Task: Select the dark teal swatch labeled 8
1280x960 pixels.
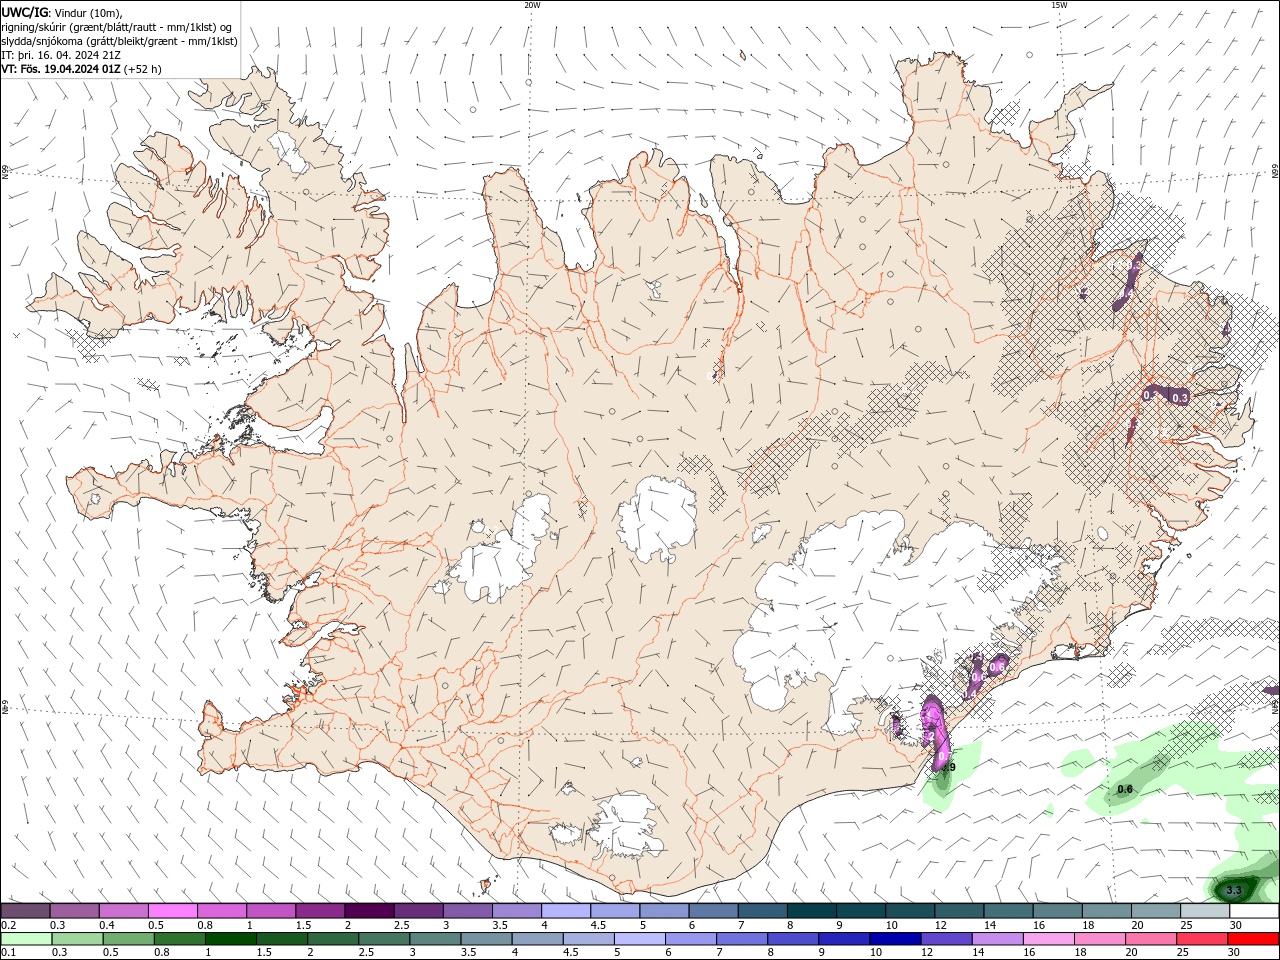Action: (x=812, y=911)
